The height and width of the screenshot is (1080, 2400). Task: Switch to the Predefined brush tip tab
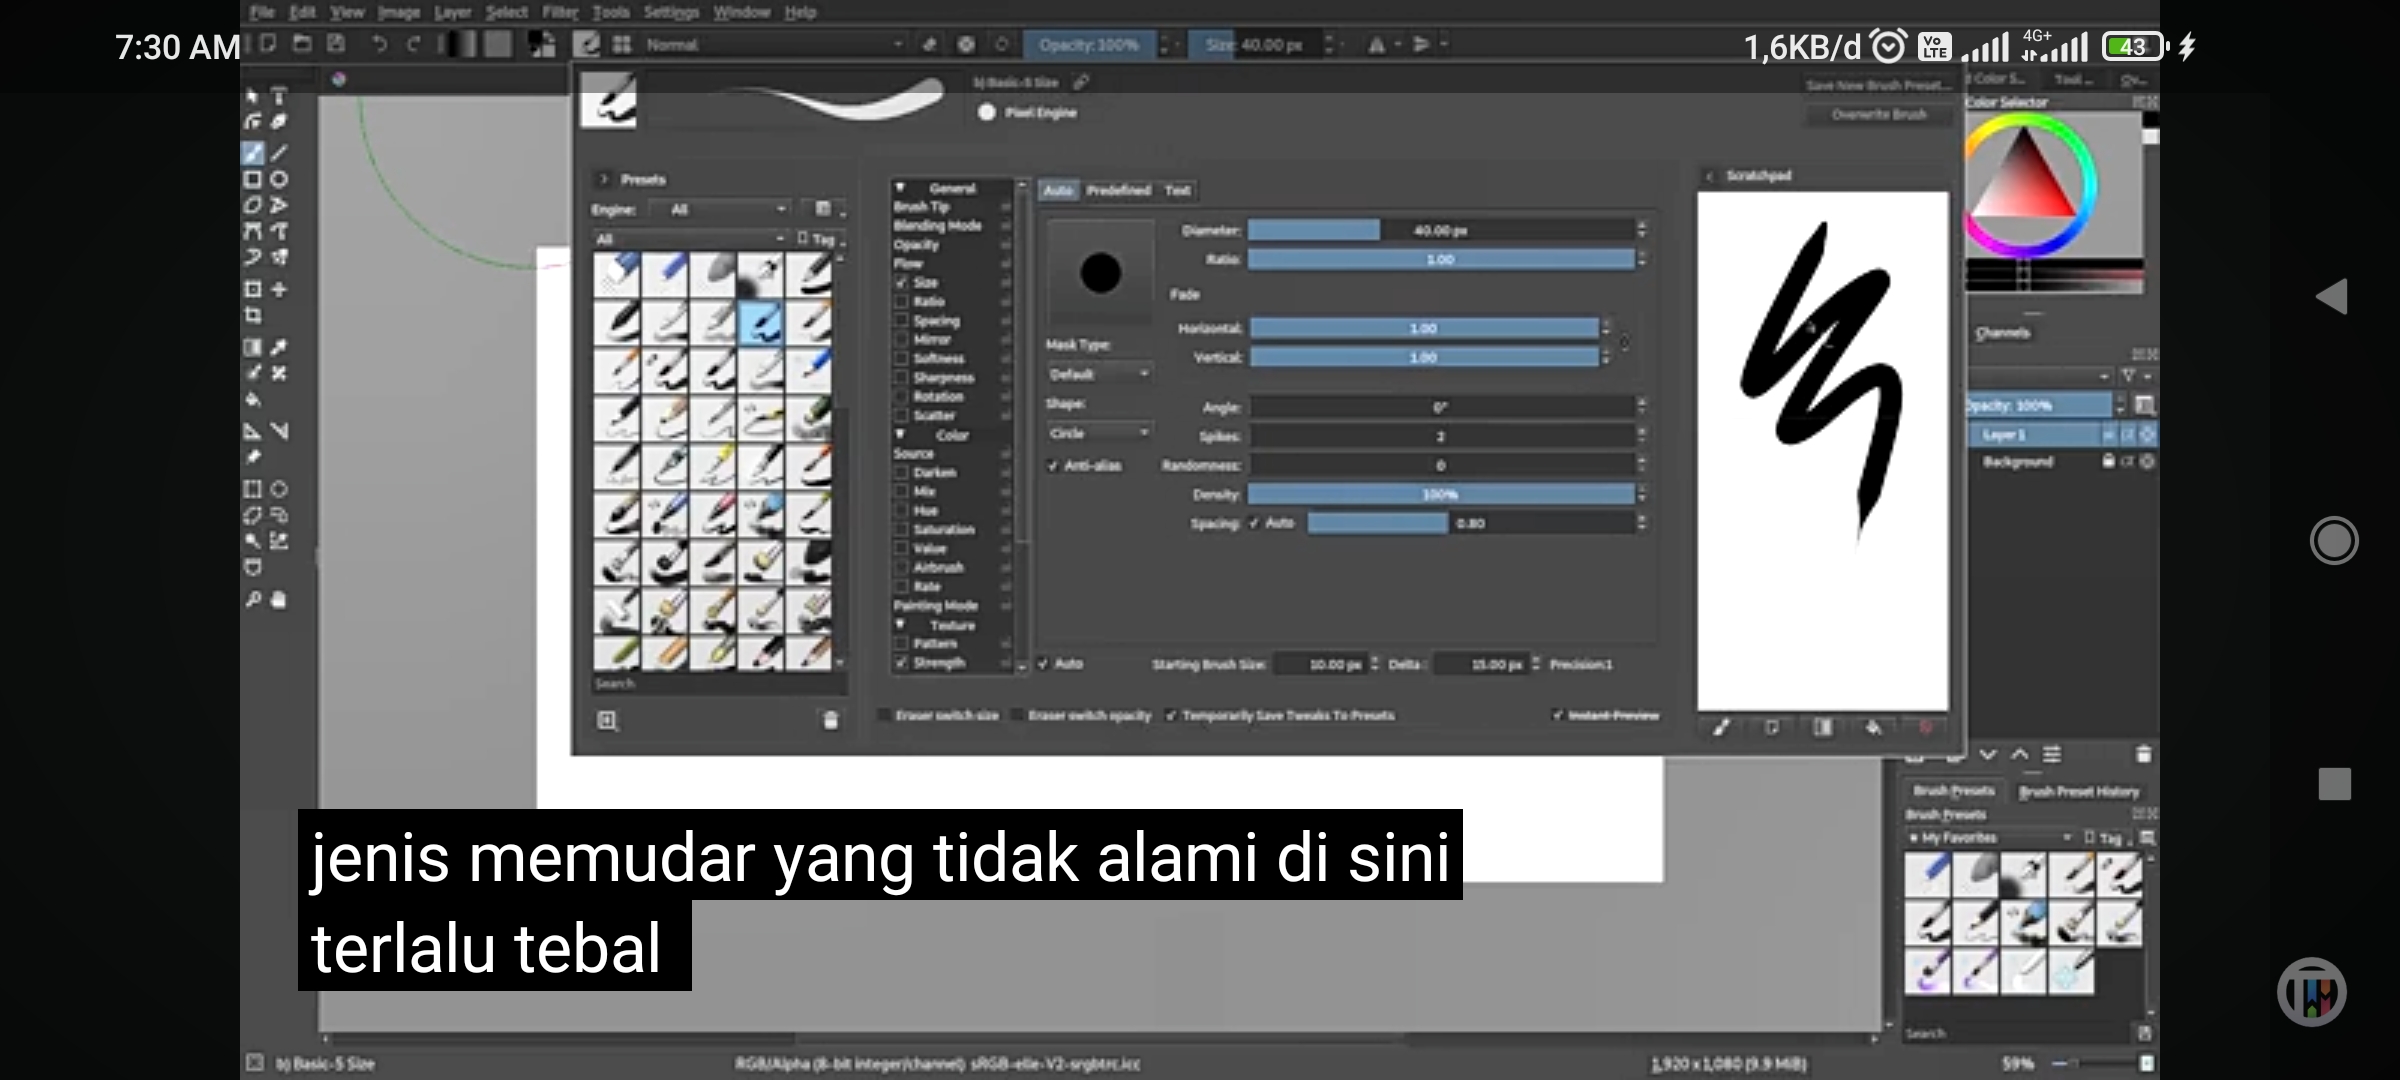click(1118, 190)
